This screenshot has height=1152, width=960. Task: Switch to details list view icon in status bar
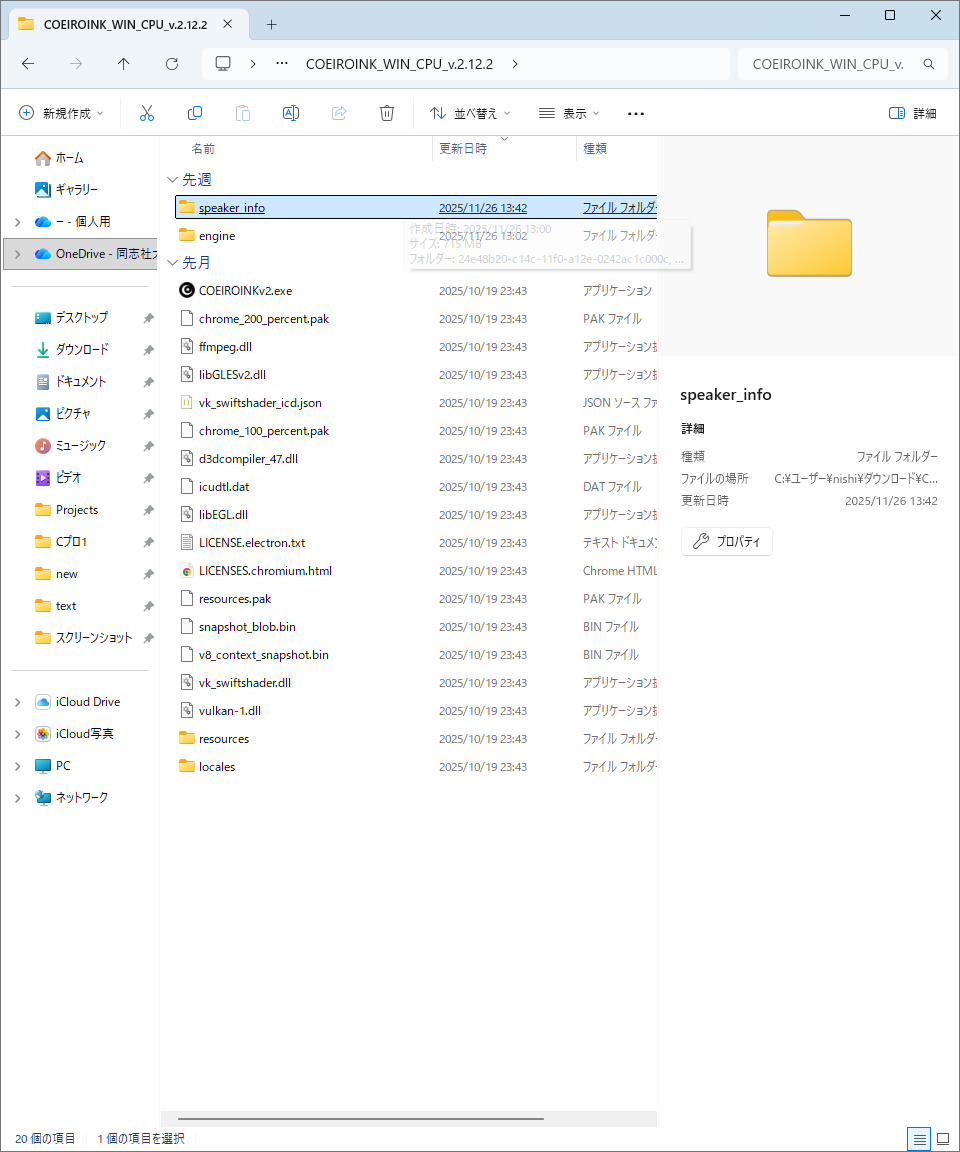[x=919, y=1139]
